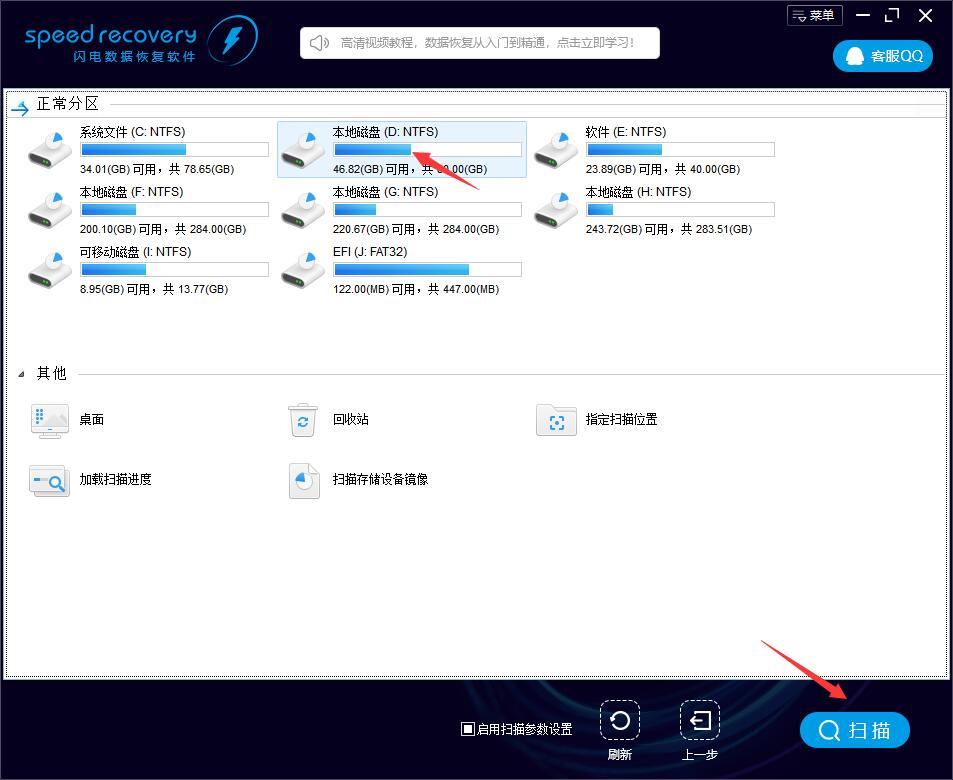Choose the EFI J: FAT32 partition icon

[x=303, y=268]
